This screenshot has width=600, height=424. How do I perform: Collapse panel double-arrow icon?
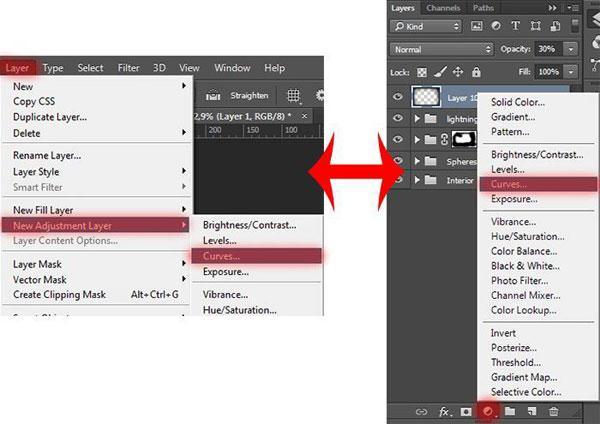(553, 8)
